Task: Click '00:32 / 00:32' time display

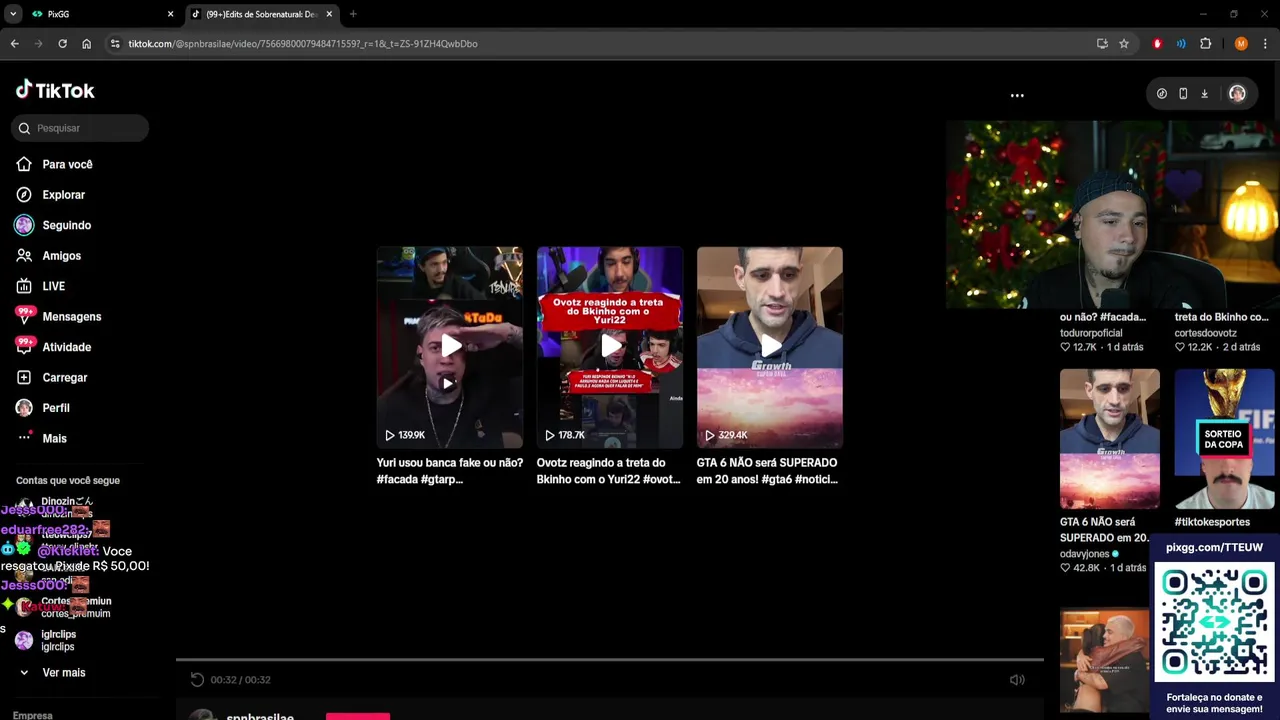Action: point(240,680)
